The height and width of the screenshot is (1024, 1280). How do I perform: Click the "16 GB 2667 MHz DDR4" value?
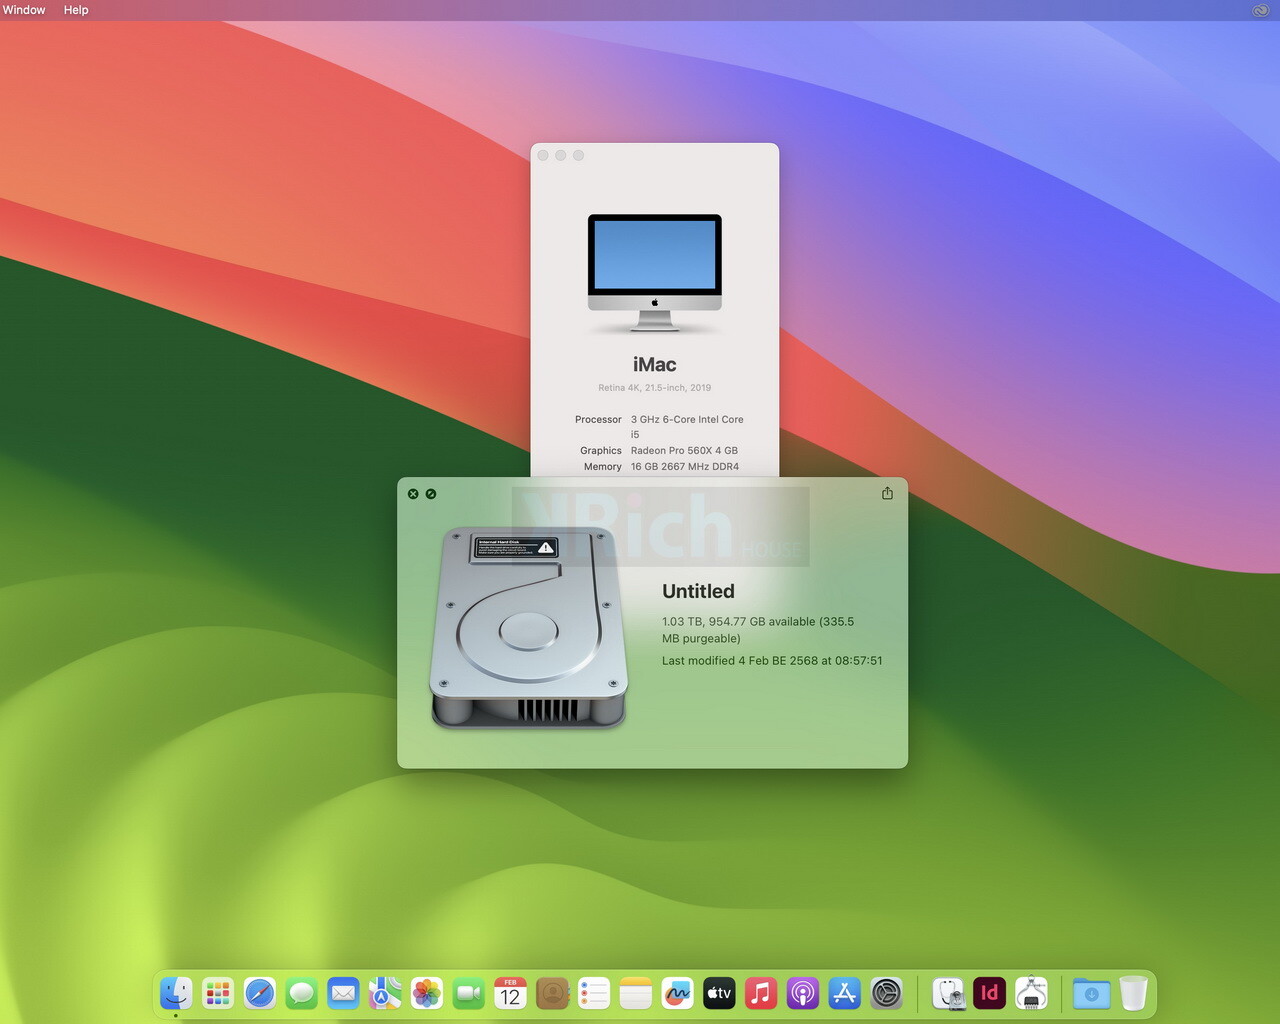(x=685, y=467)
